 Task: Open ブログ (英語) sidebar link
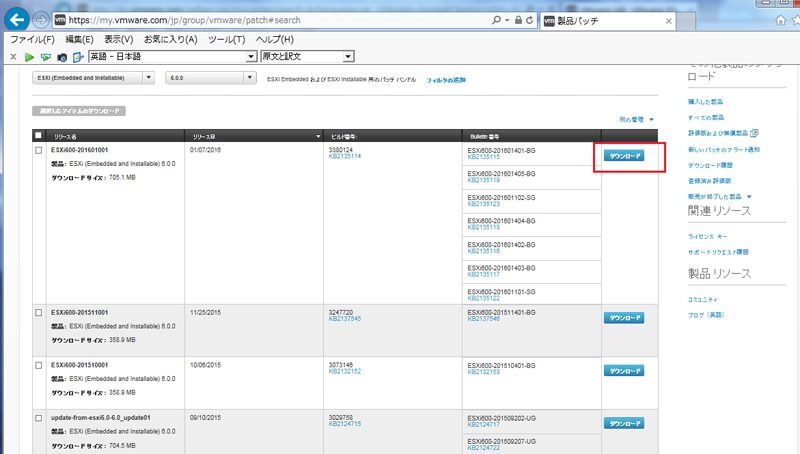coord(706,315)
